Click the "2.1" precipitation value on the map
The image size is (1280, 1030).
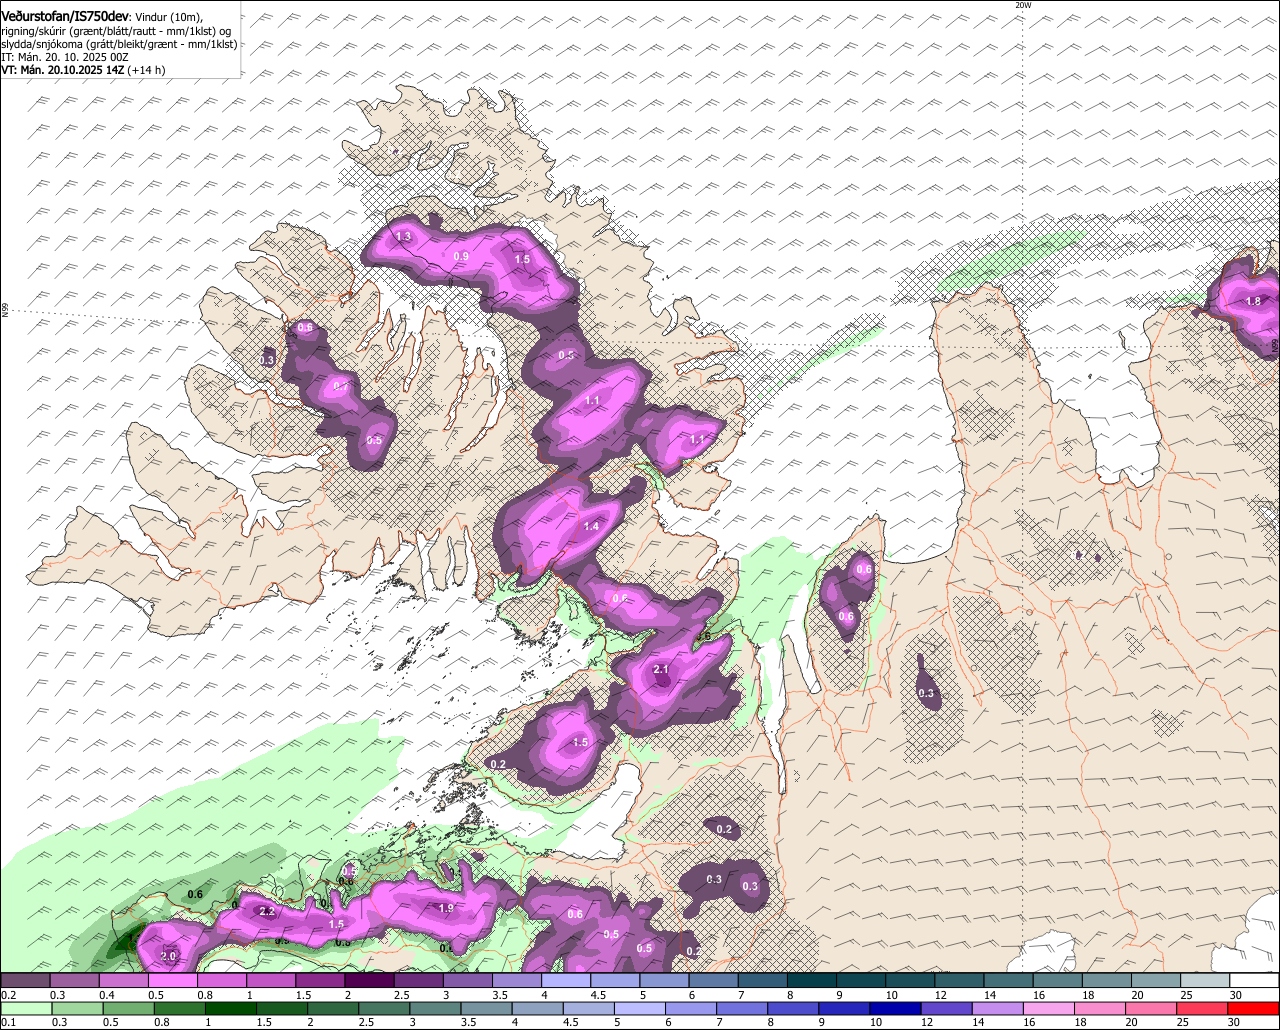660,670
